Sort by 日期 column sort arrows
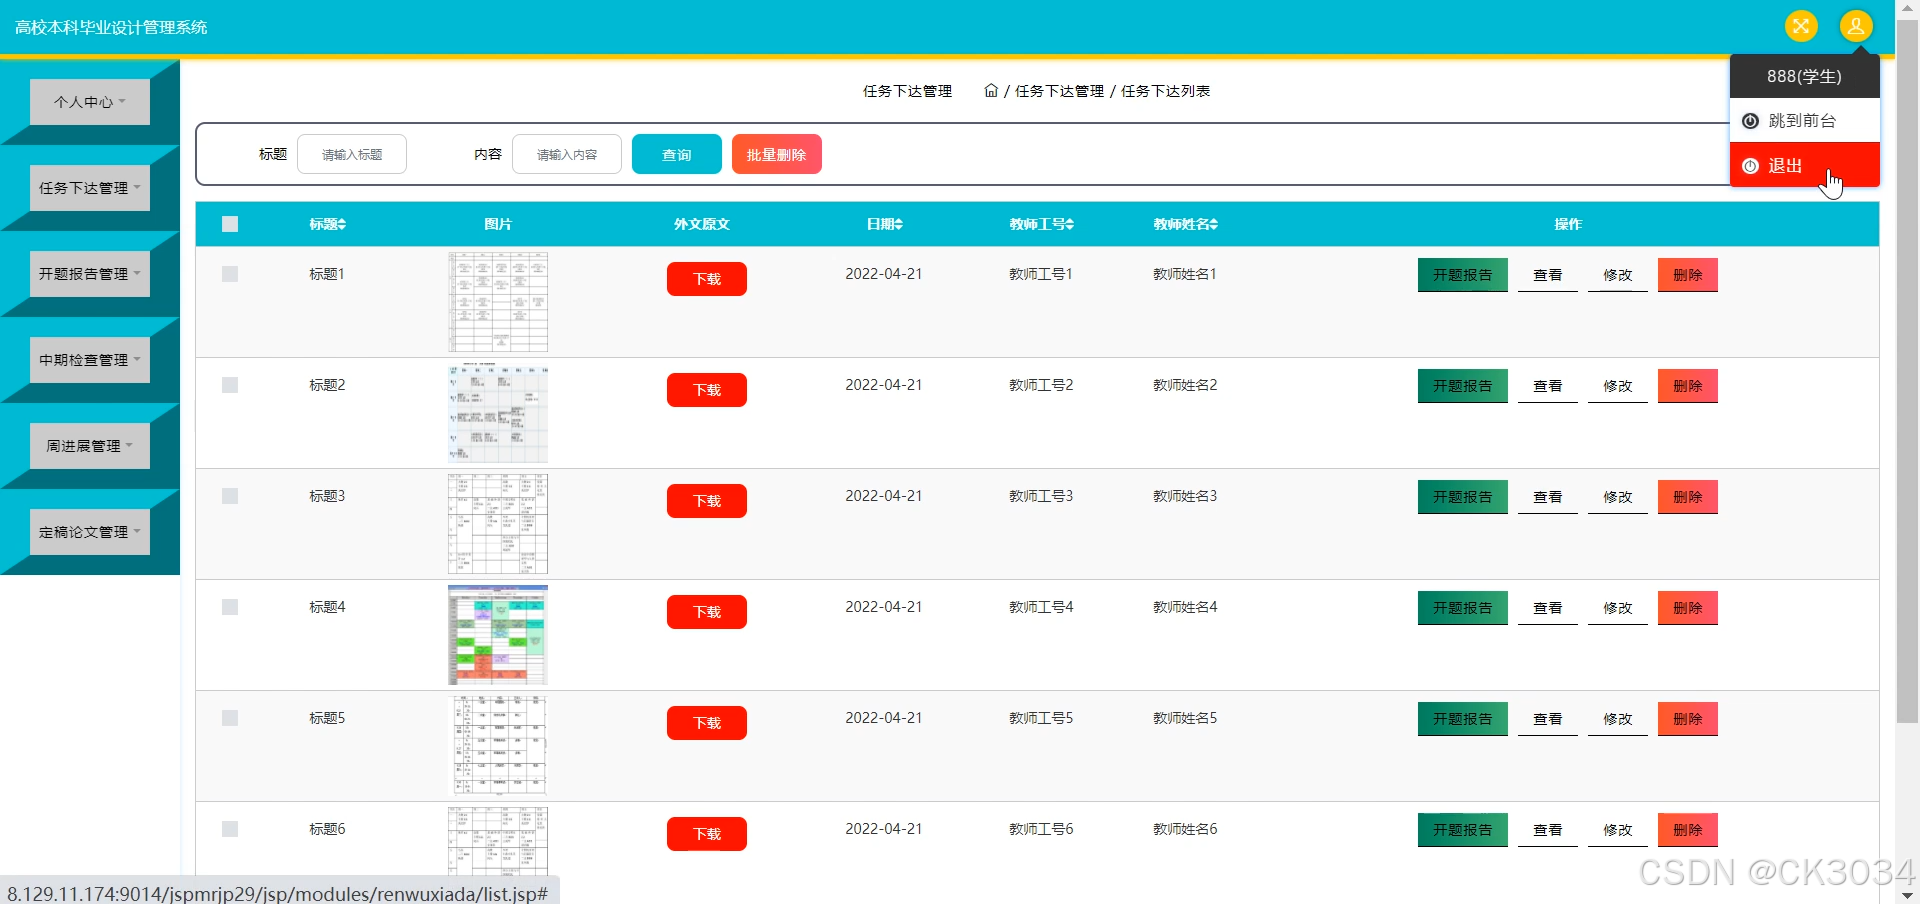The image size is (1920, 904). [x=898, y=225]
